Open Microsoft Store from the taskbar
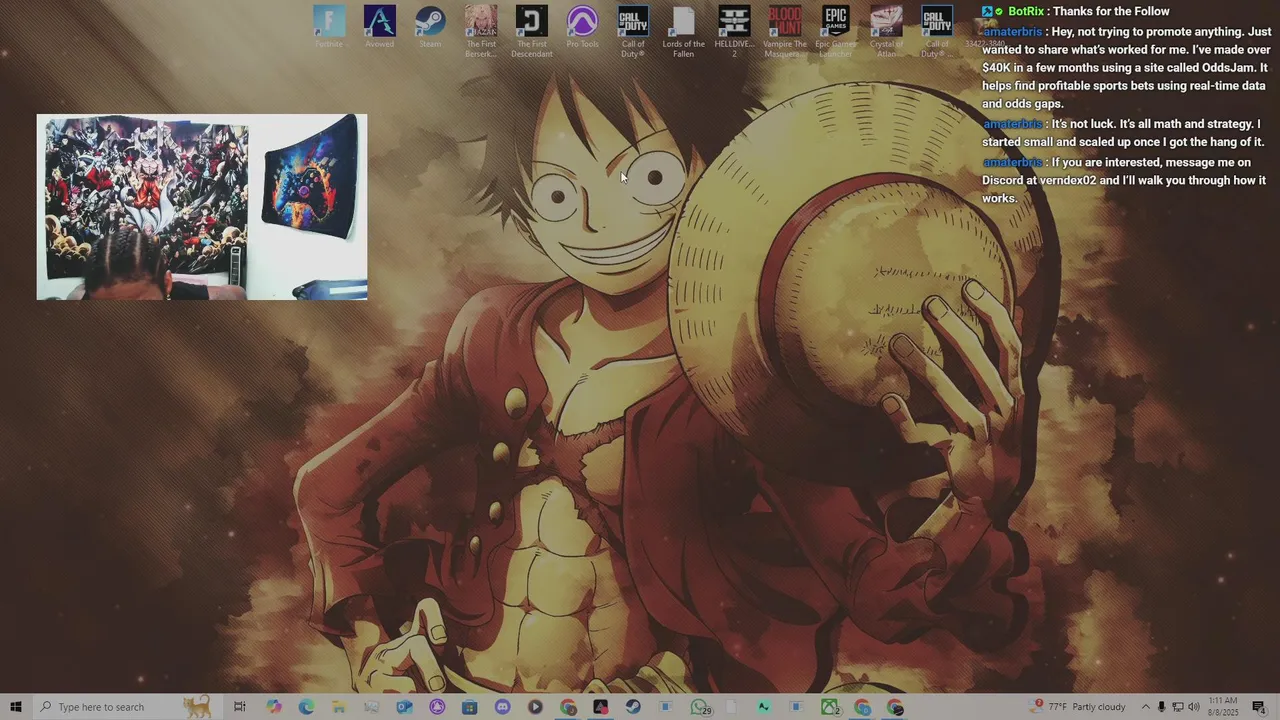The height and width of the screenshot is (720, 1280). [x=469, y=707]
